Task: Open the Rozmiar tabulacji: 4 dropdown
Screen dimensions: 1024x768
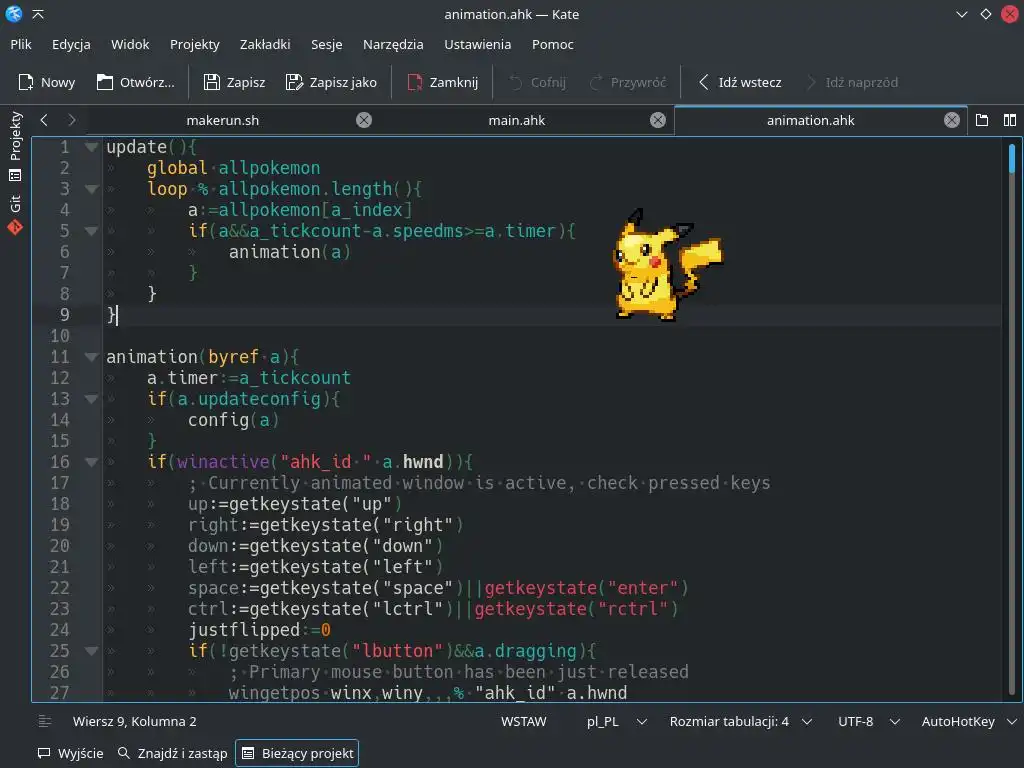Action: click(741, 722)
